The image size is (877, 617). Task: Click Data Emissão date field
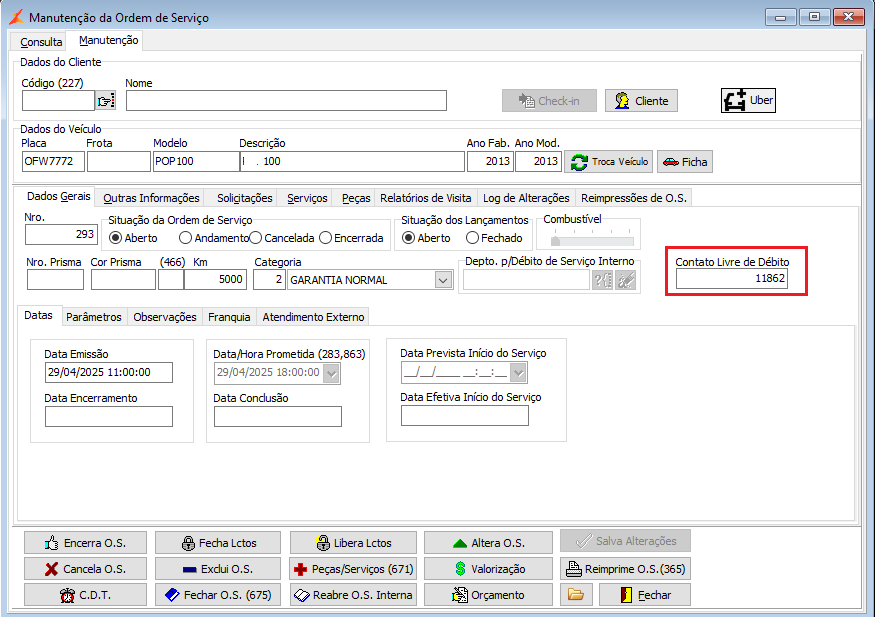(109, 373)
